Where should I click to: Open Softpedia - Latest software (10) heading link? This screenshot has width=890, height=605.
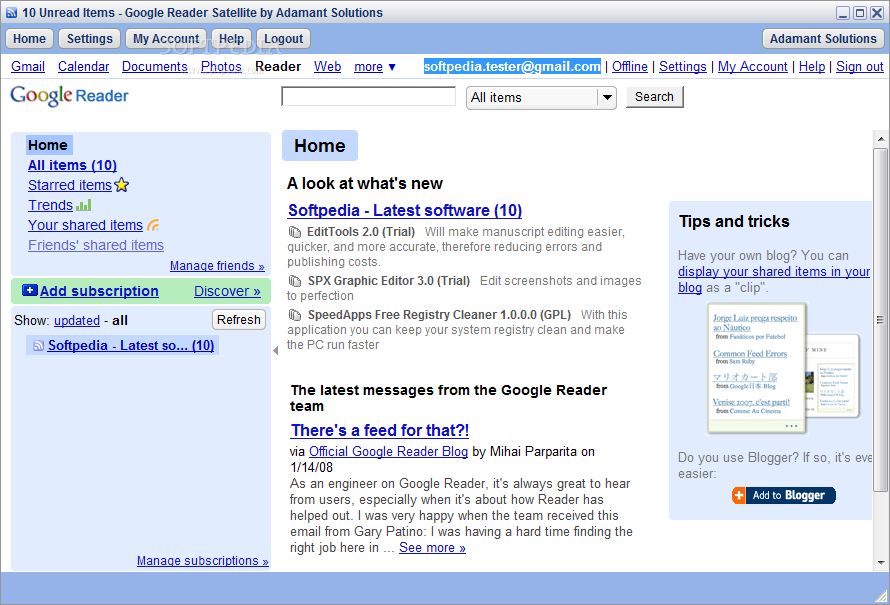tap(405, 211)
